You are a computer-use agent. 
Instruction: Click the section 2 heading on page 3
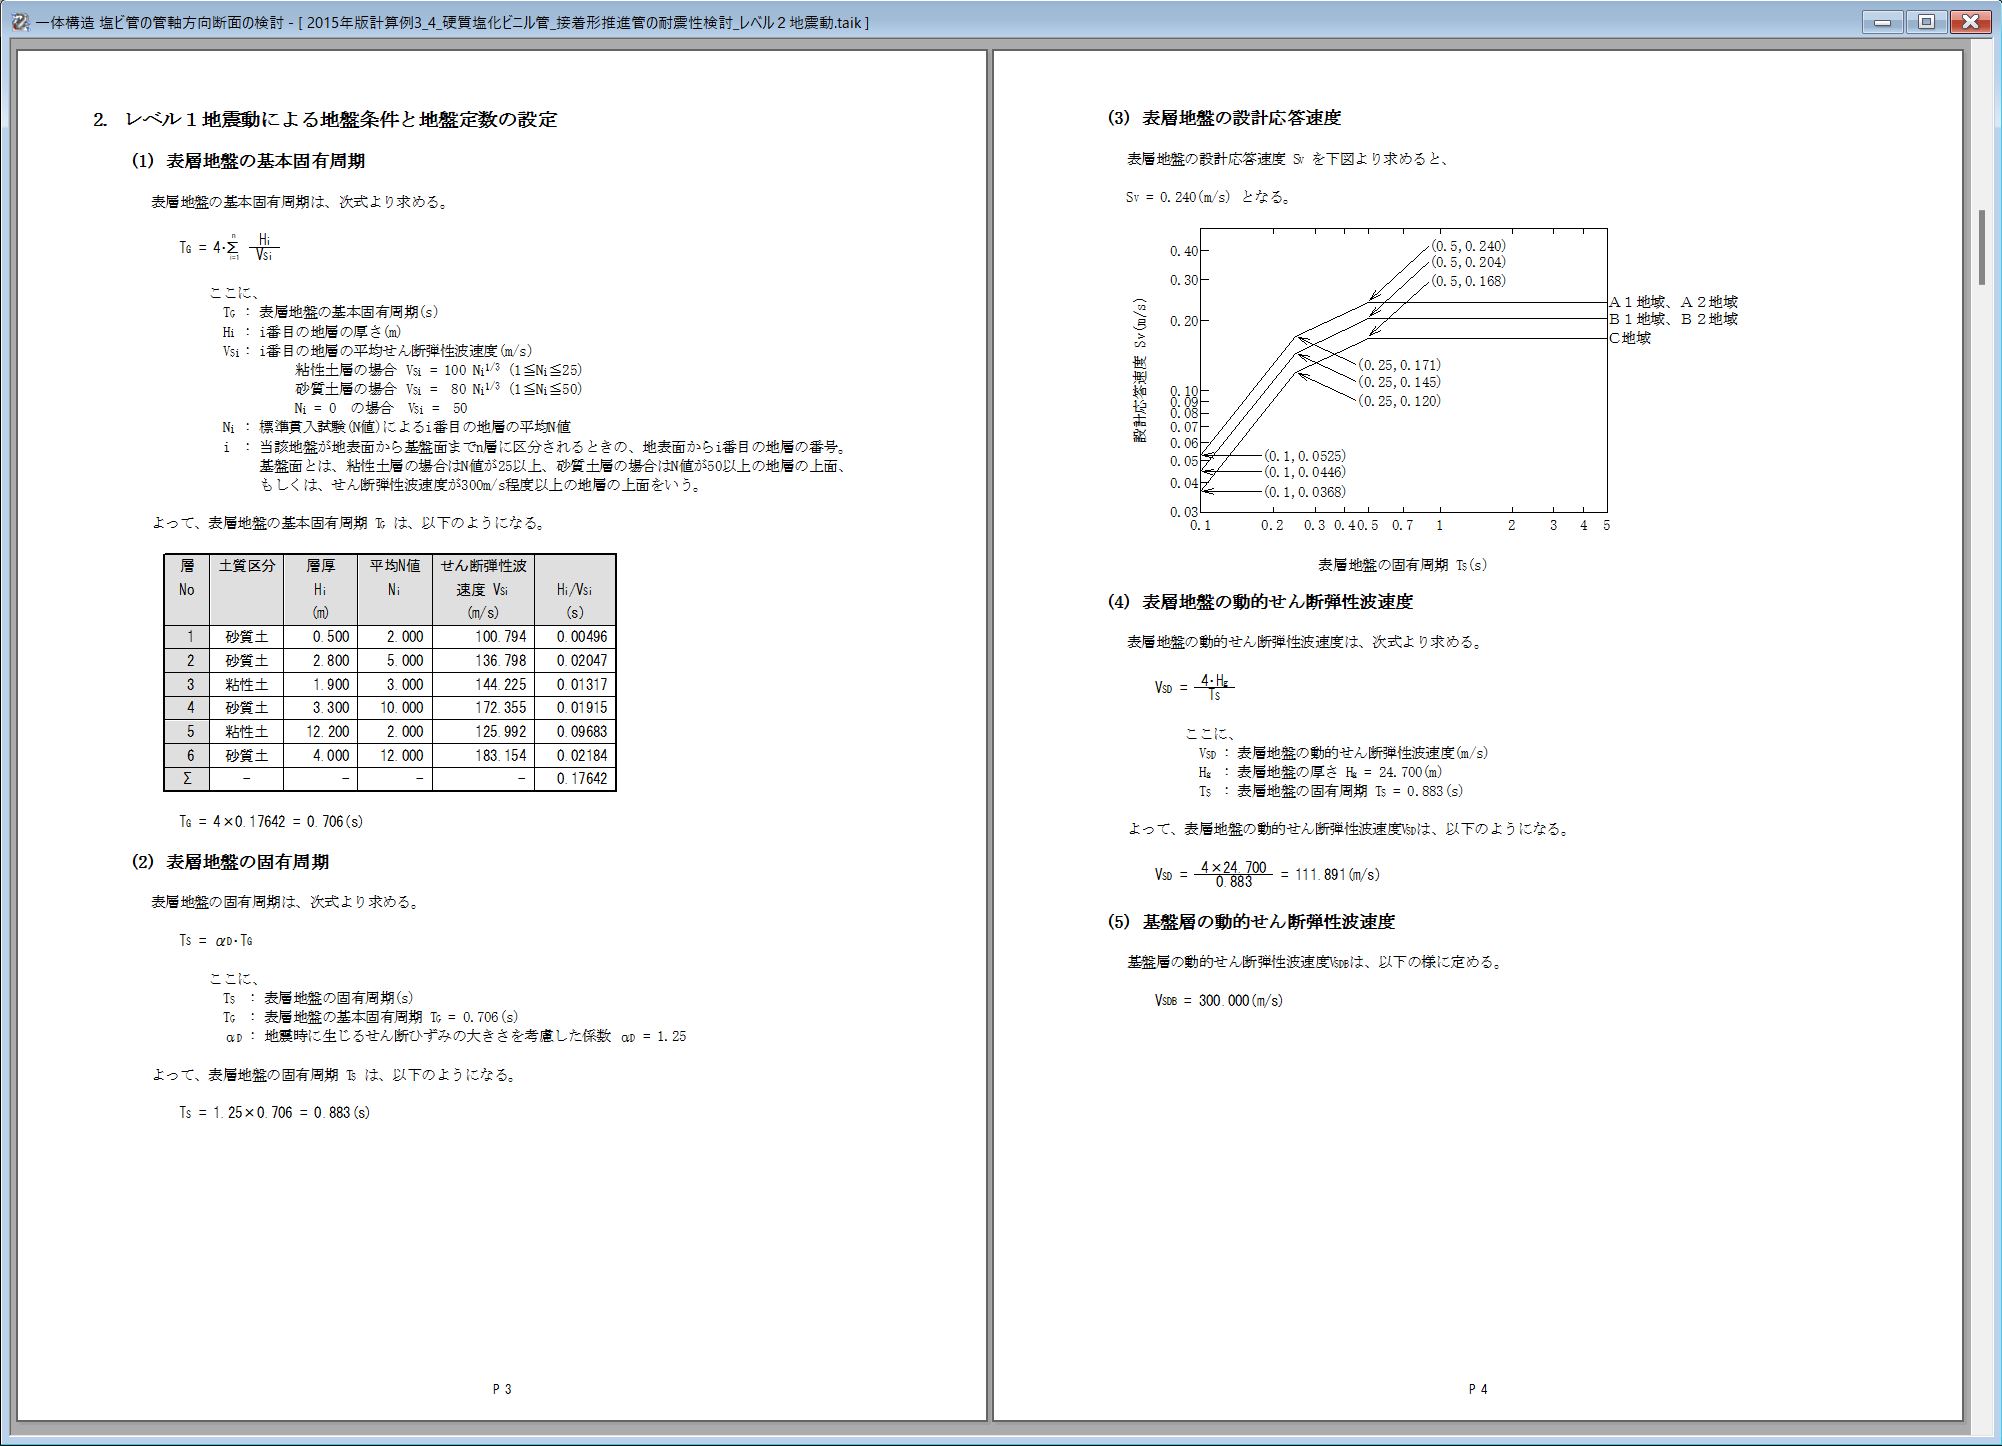click(x=325, y=119)
